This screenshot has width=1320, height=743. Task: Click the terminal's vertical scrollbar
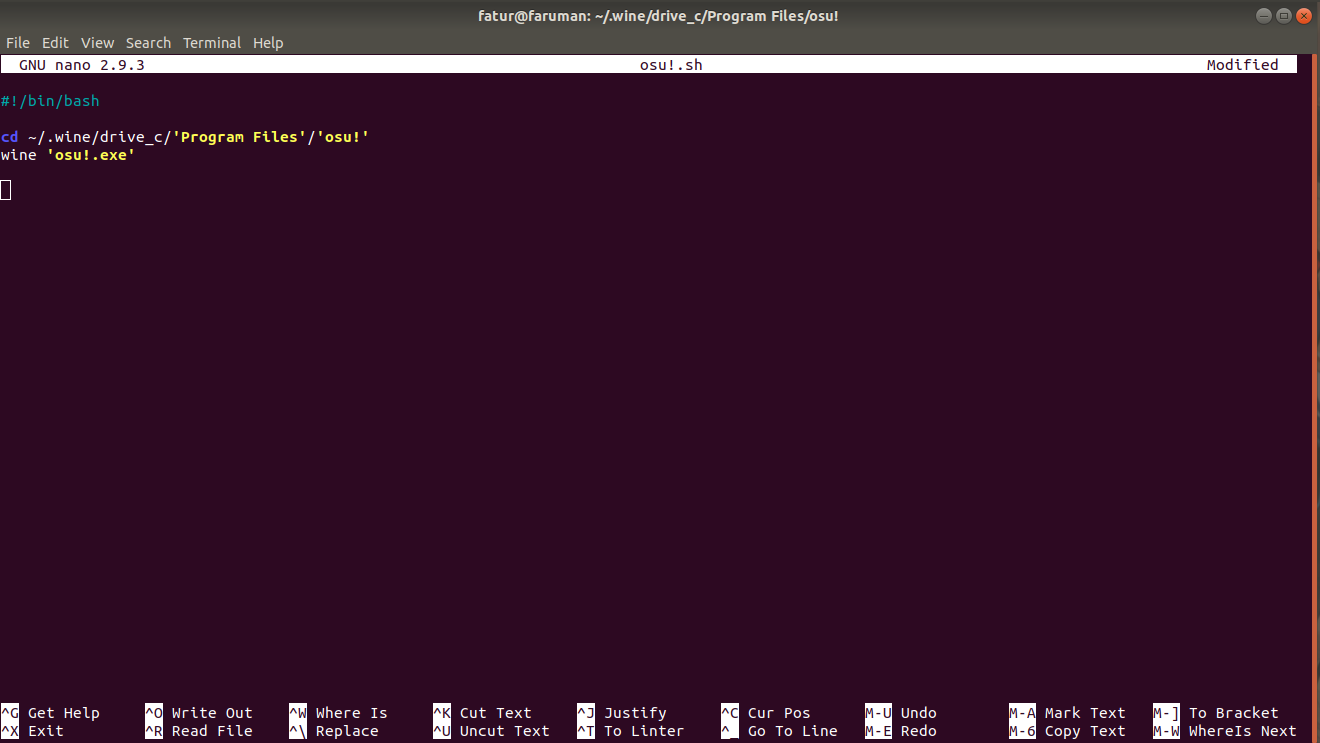pos(1315,398)
